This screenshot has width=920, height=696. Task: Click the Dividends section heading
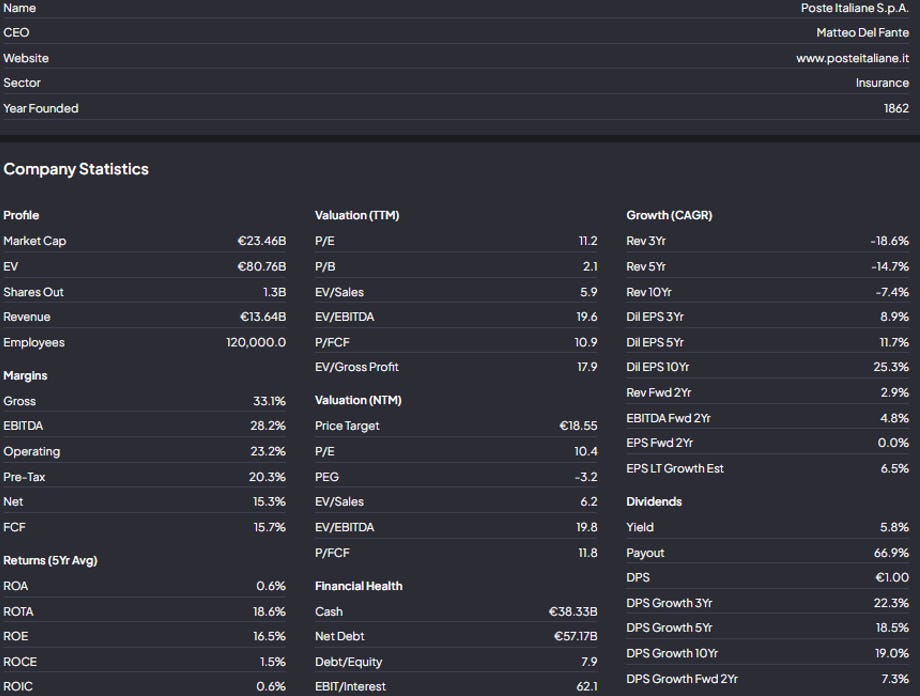pyautogui.click(x=654, y=502)
